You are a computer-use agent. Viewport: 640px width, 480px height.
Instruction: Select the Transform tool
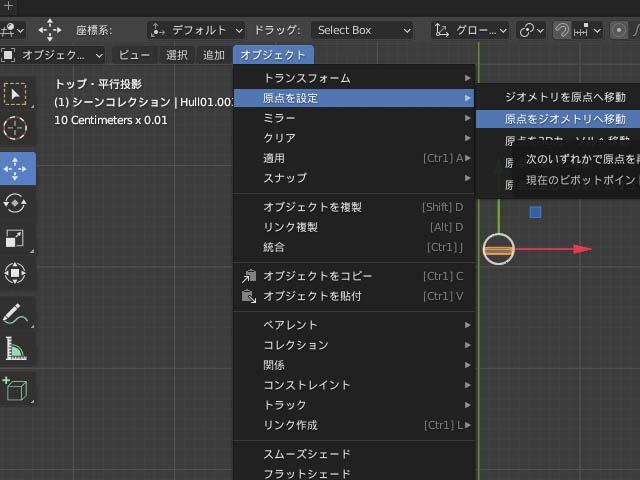(x=15, y=273)
